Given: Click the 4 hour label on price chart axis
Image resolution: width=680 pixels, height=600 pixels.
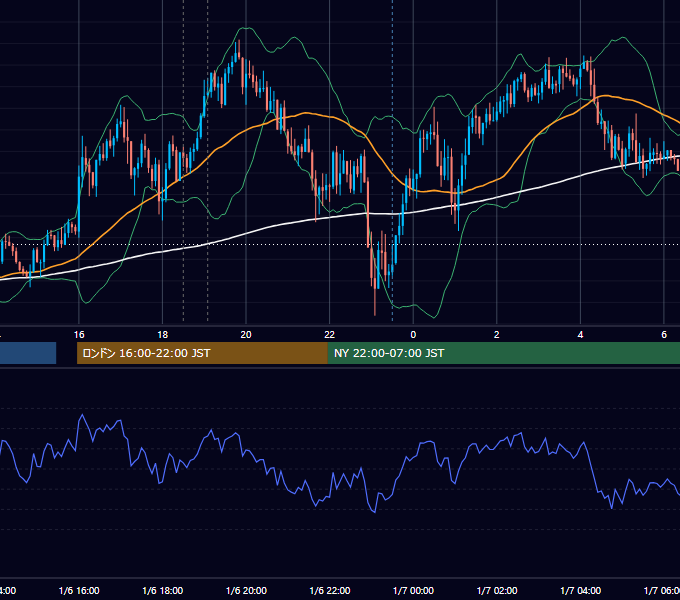Looking at the screenshot, I should 580,335.
